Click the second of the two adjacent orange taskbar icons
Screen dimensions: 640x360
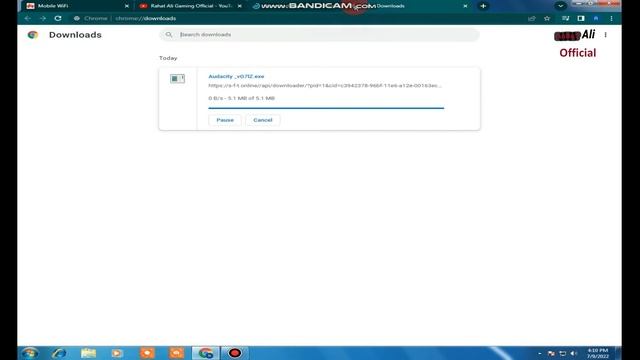point(176,353)
